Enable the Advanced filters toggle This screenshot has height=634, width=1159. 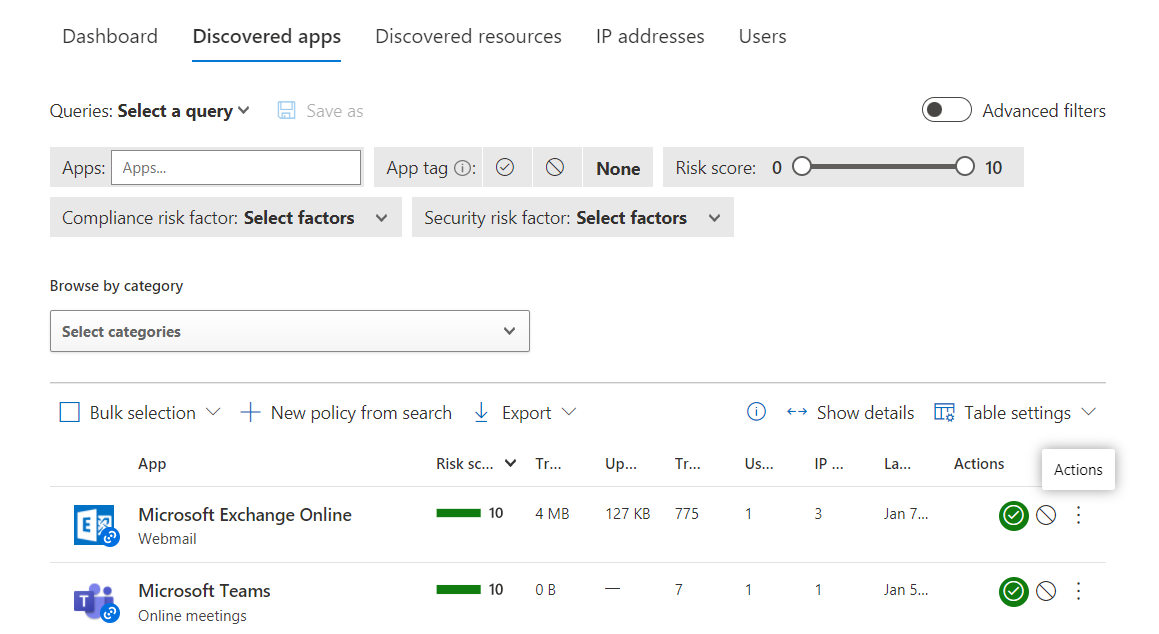click(x=946, y=110)
